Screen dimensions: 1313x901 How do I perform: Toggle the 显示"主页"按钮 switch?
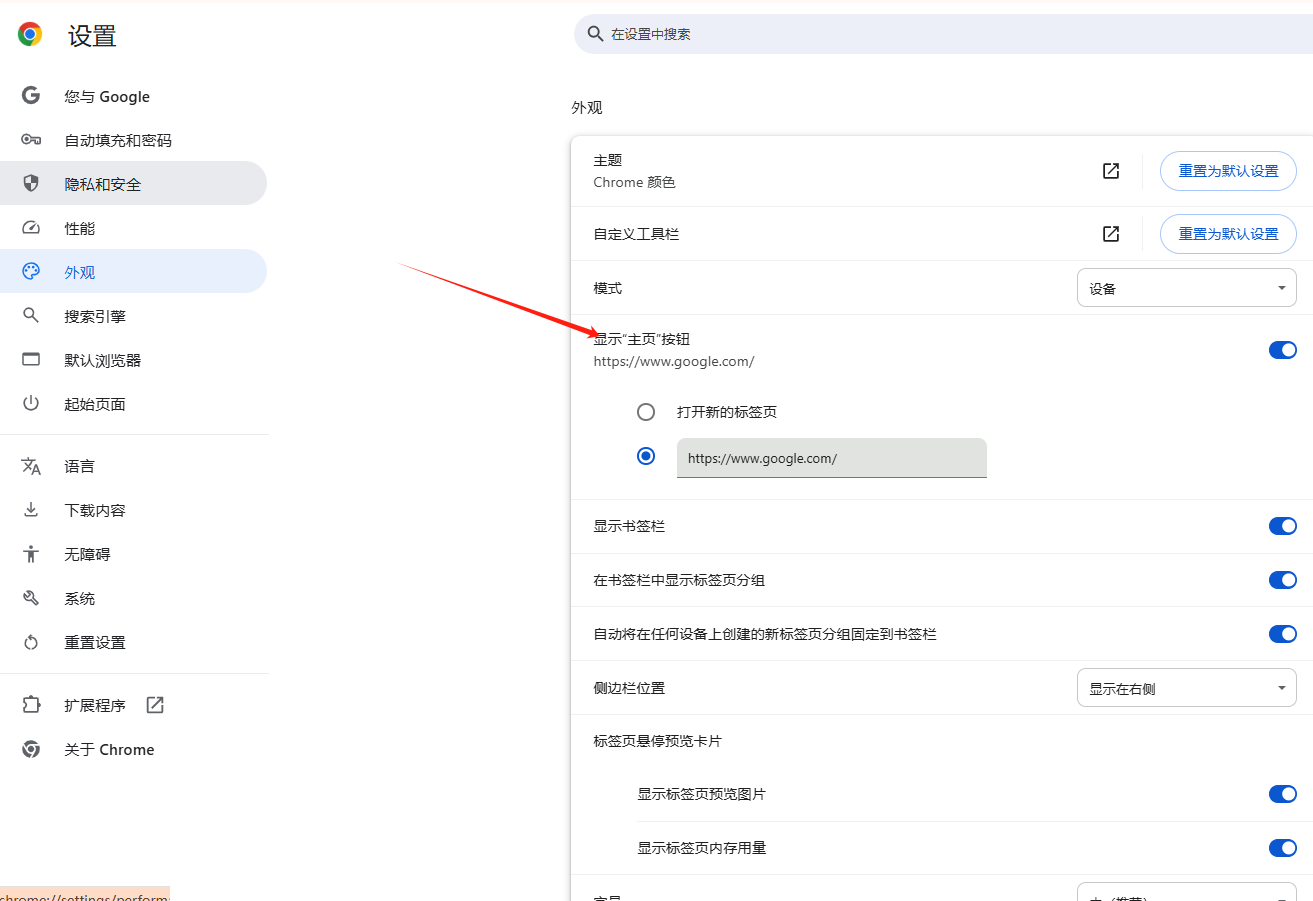[x=1283, y=350]
